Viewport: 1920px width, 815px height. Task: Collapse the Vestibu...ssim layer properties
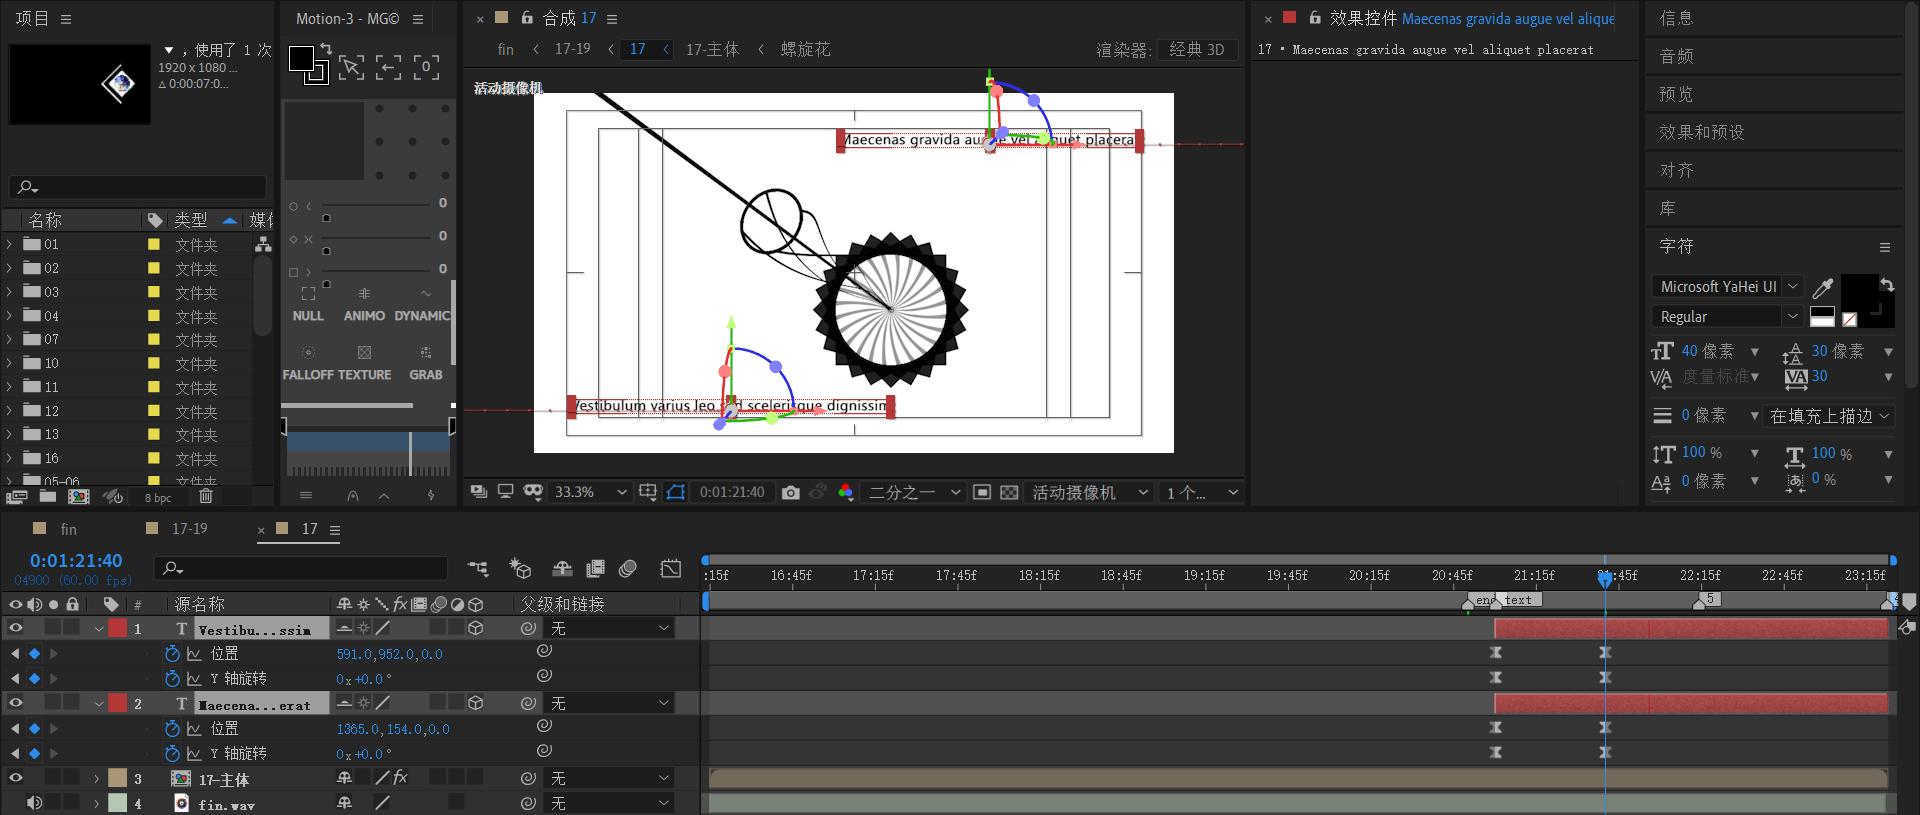click(x=98, y=629)
